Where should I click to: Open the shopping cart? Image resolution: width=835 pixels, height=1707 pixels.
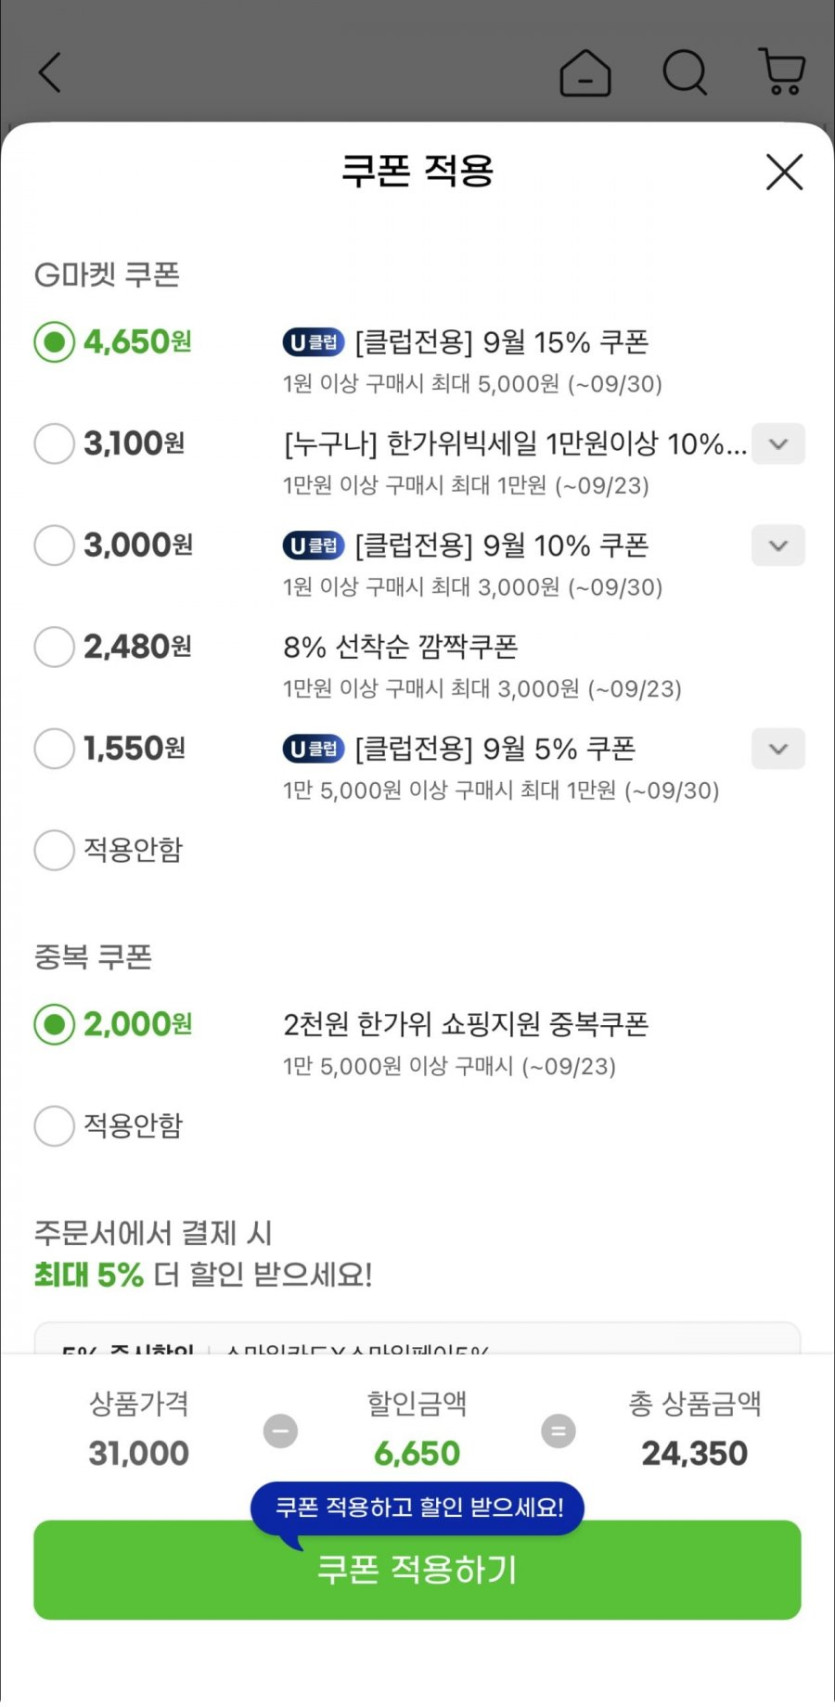(x=782, y=72)
